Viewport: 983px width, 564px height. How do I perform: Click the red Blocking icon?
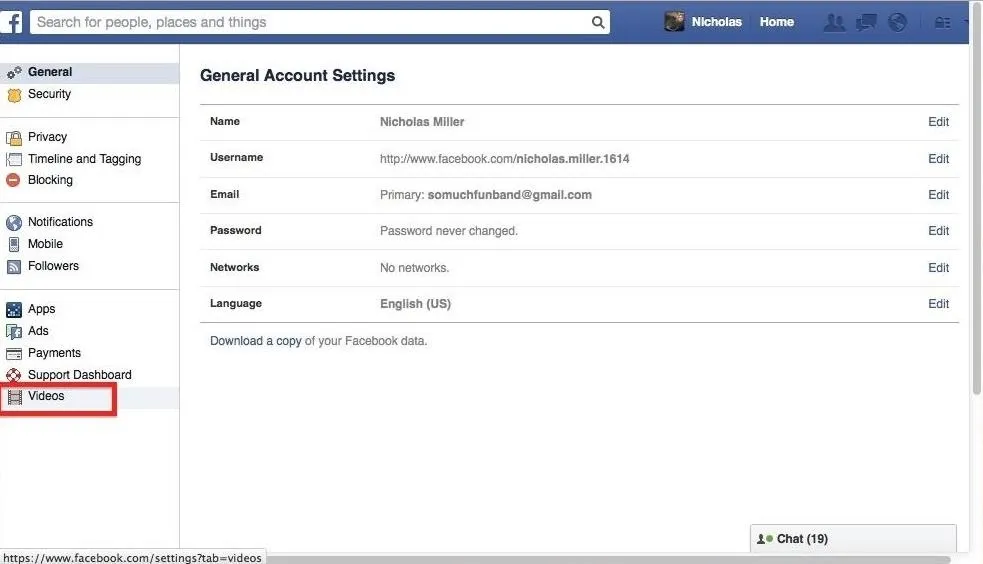[x=13, y=180]
